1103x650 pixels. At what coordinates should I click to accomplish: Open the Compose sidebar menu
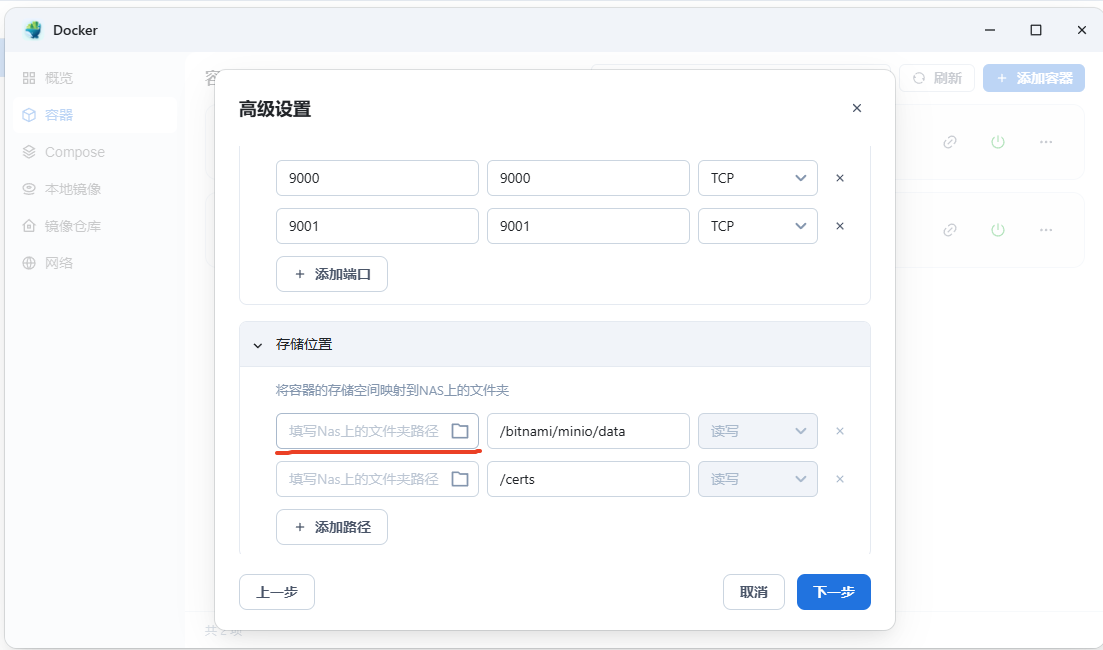[x=74, y=152]
